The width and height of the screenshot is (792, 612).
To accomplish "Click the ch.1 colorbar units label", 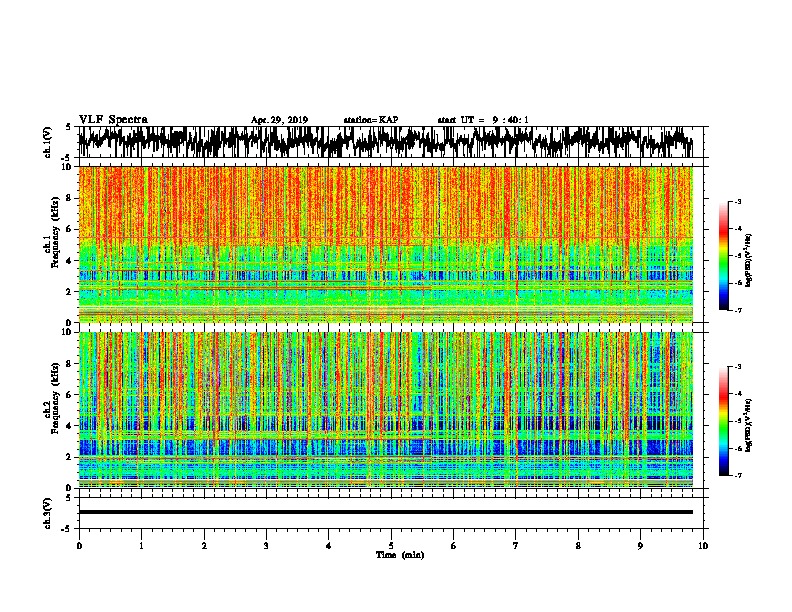I will 749,260.
